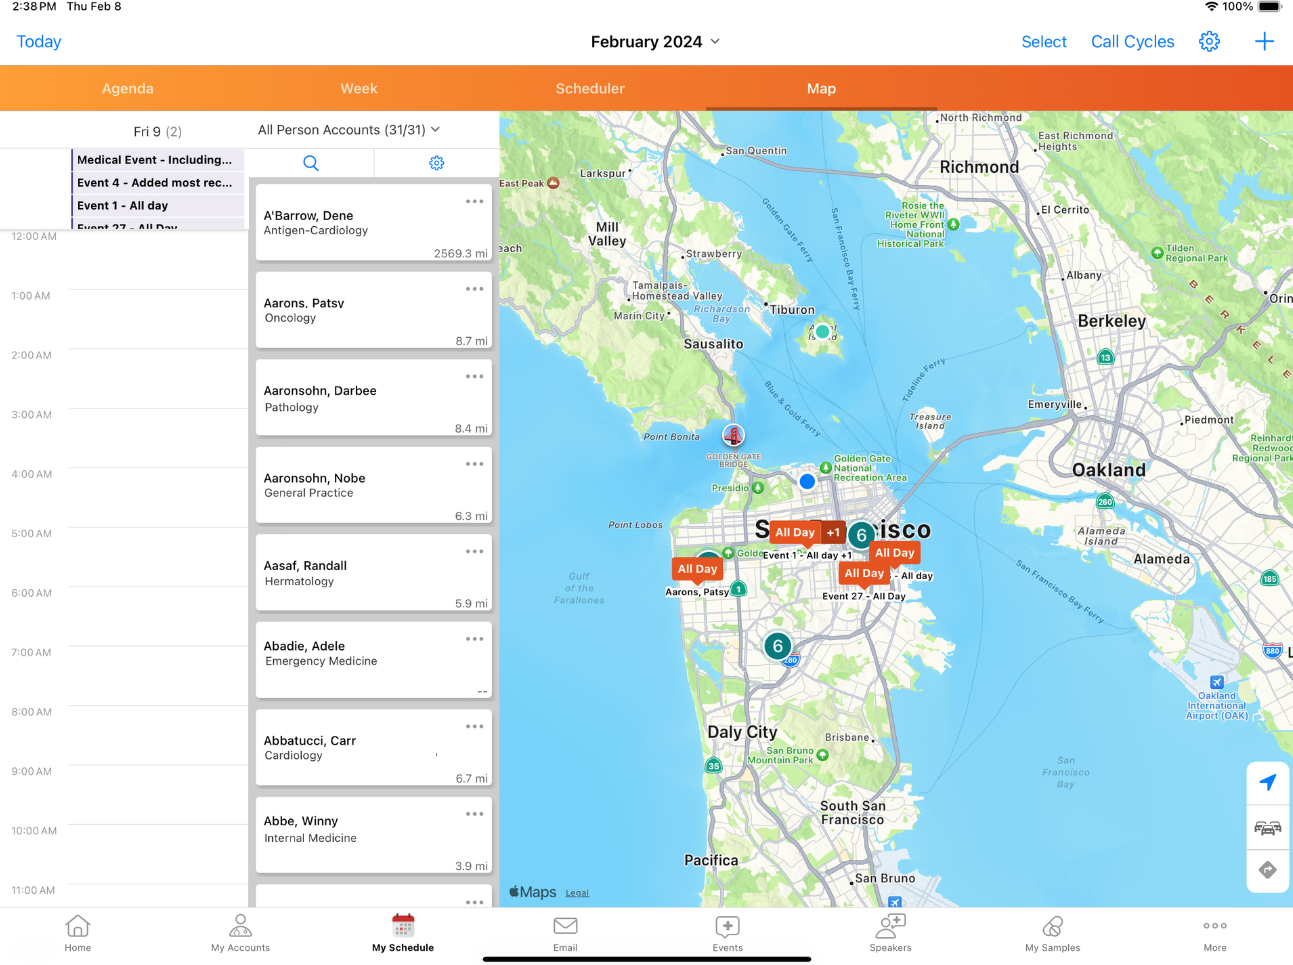Toggle traffic view car icon on map
The width and height of the screenshot is (1293, 965).
point(1267,827)
